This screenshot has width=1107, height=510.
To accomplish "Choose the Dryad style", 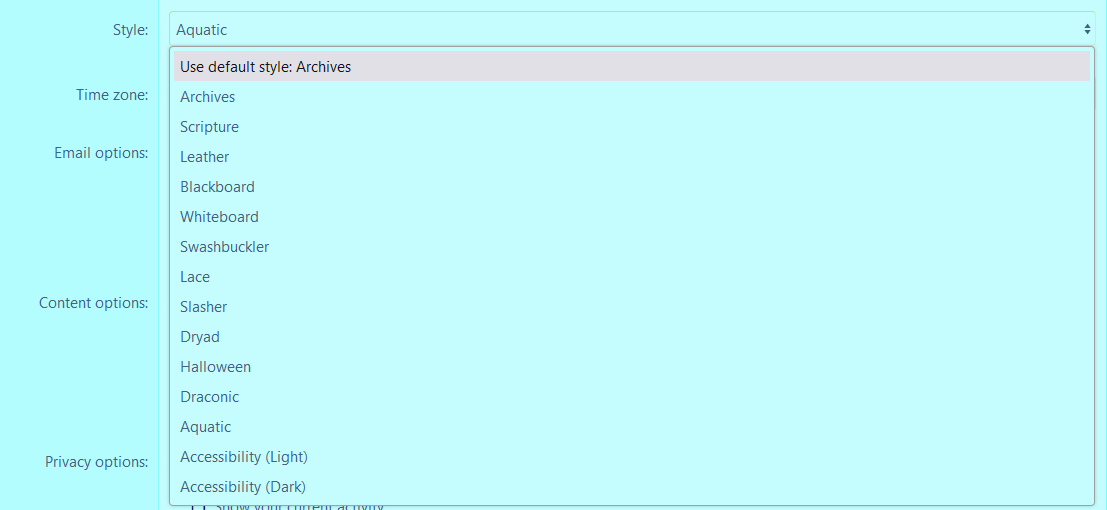I will pyautogui.click(x=632, y=337).
